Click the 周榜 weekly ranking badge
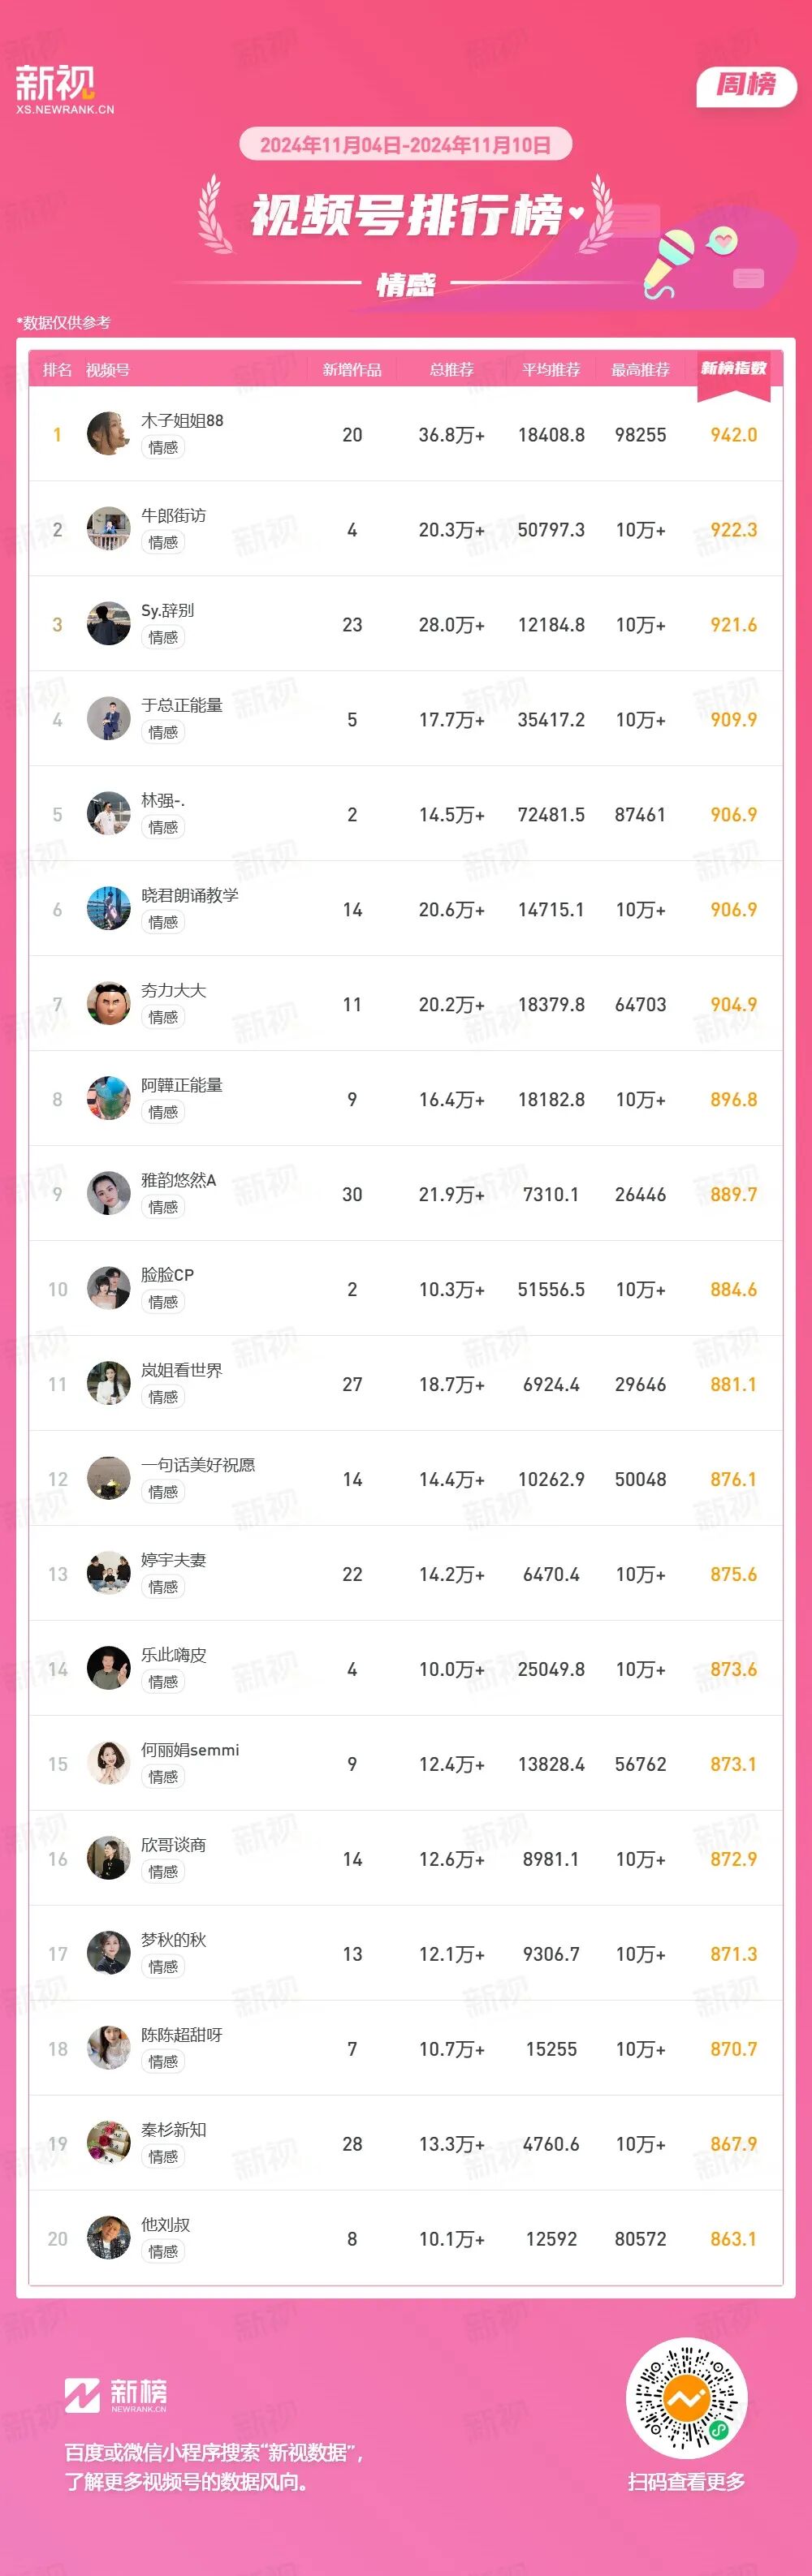This screenshot has height=2576, width=812. [746, 86]
